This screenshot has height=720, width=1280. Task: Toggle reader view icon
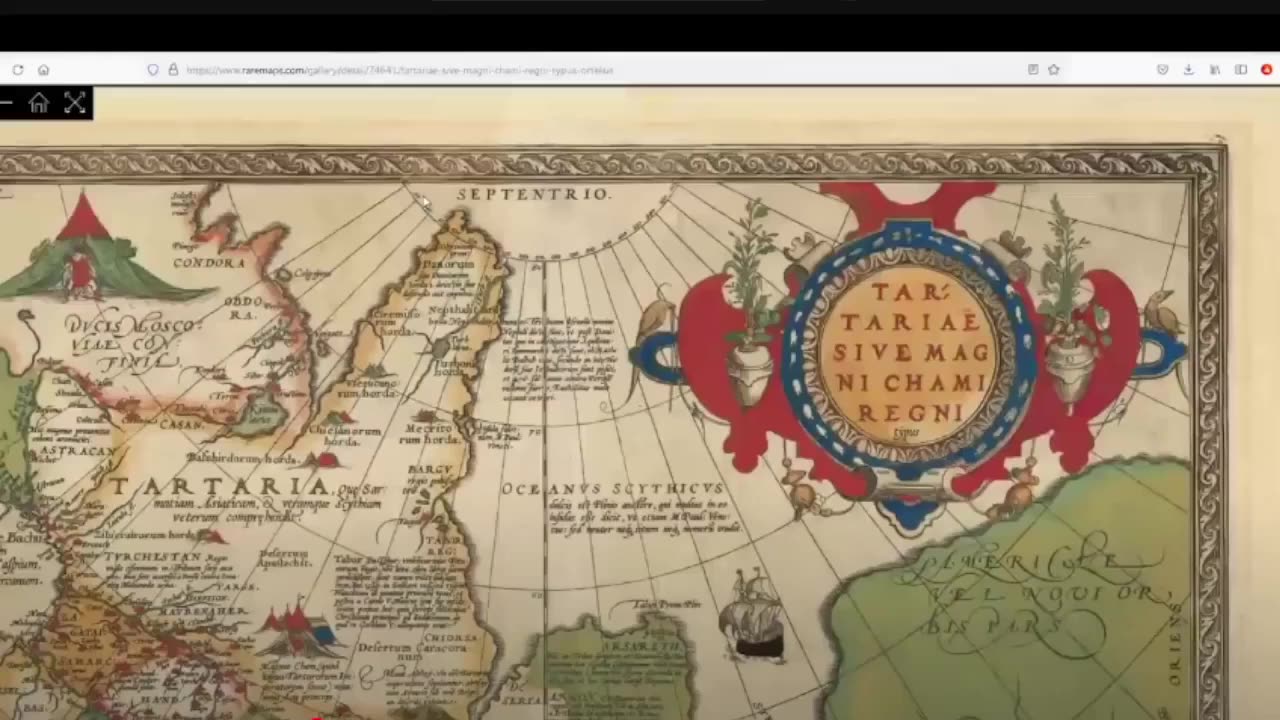point(1033,70)
